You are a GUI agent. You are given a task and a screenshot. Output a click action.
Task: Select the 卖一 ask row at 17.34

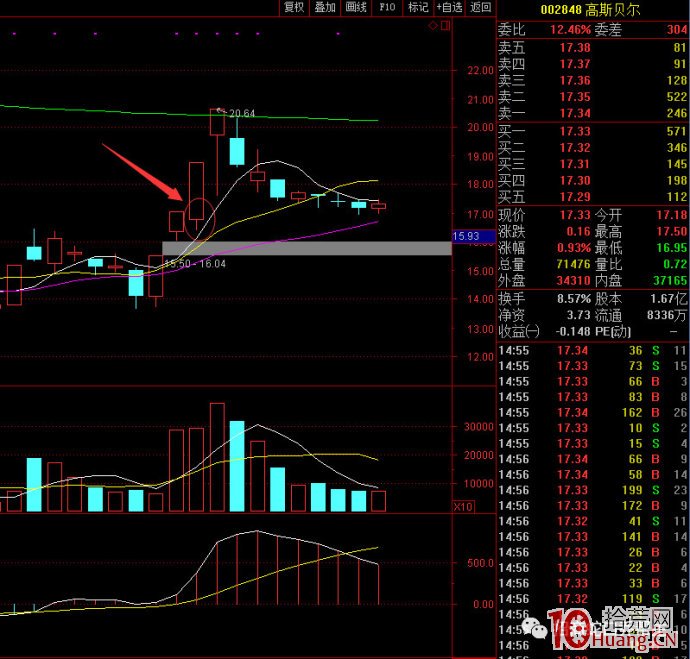[x=593, y=113]
